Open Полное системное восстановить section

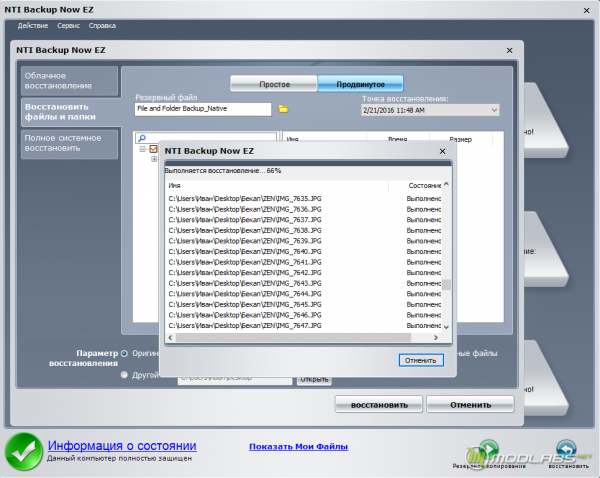[x=69, y=143]
